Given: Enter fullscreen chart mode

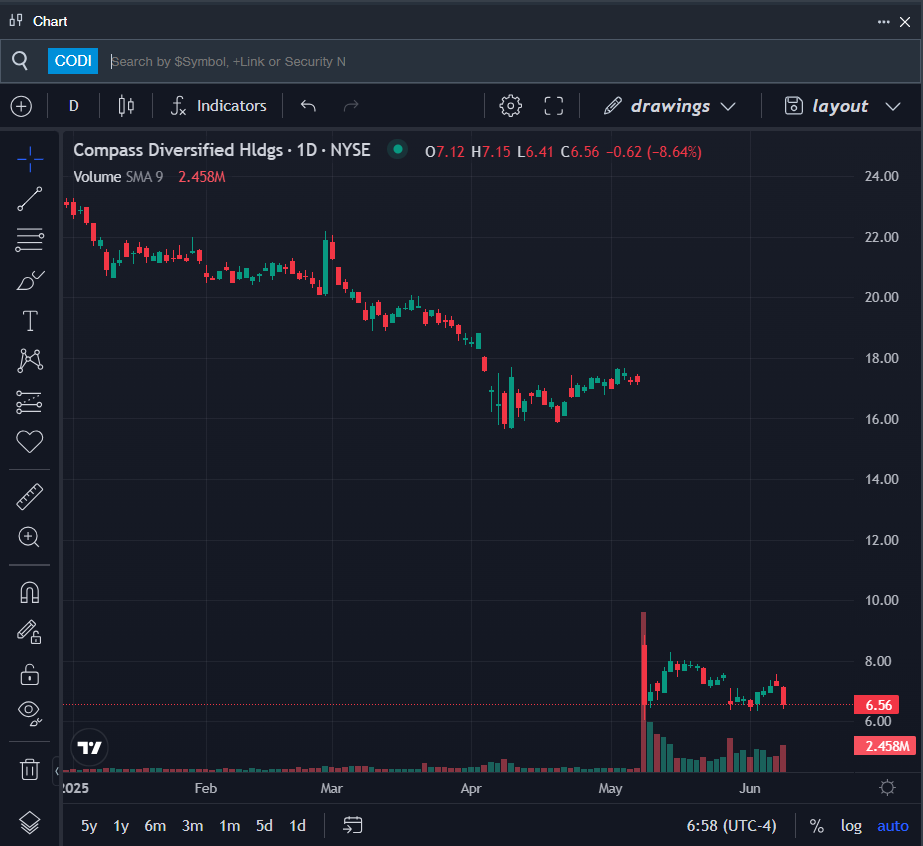Looking at the screenshot, I should [x=553, y=106].
